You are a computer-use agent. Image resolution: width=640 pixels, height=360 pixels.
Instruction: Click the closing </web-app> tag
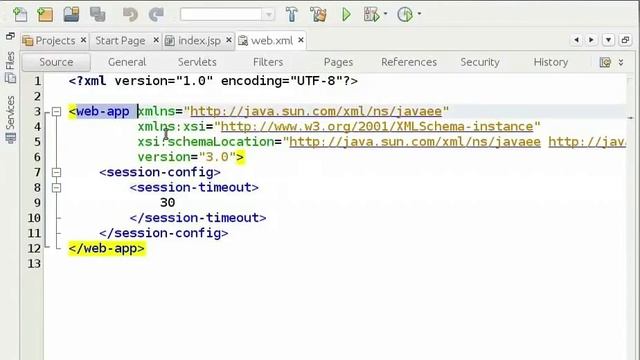(107, 249)
